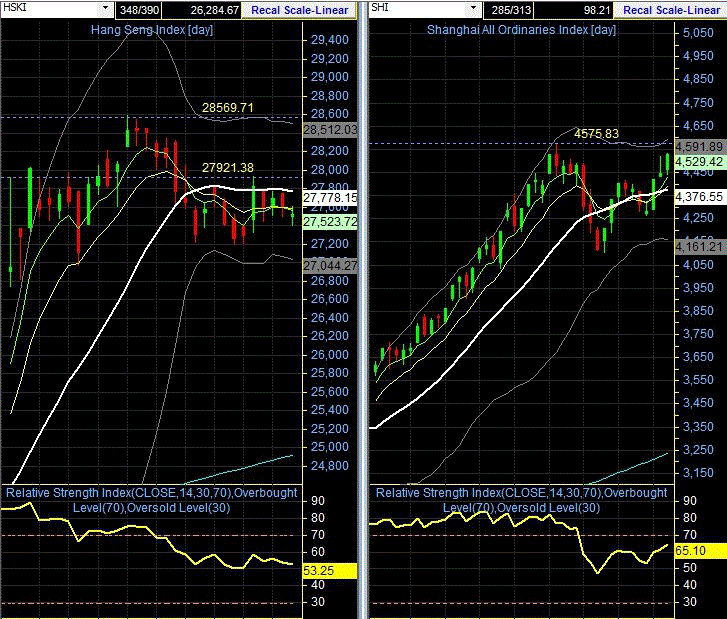
Task: Click the 4,591.89 price axis marker
Action: coord(699,147)
